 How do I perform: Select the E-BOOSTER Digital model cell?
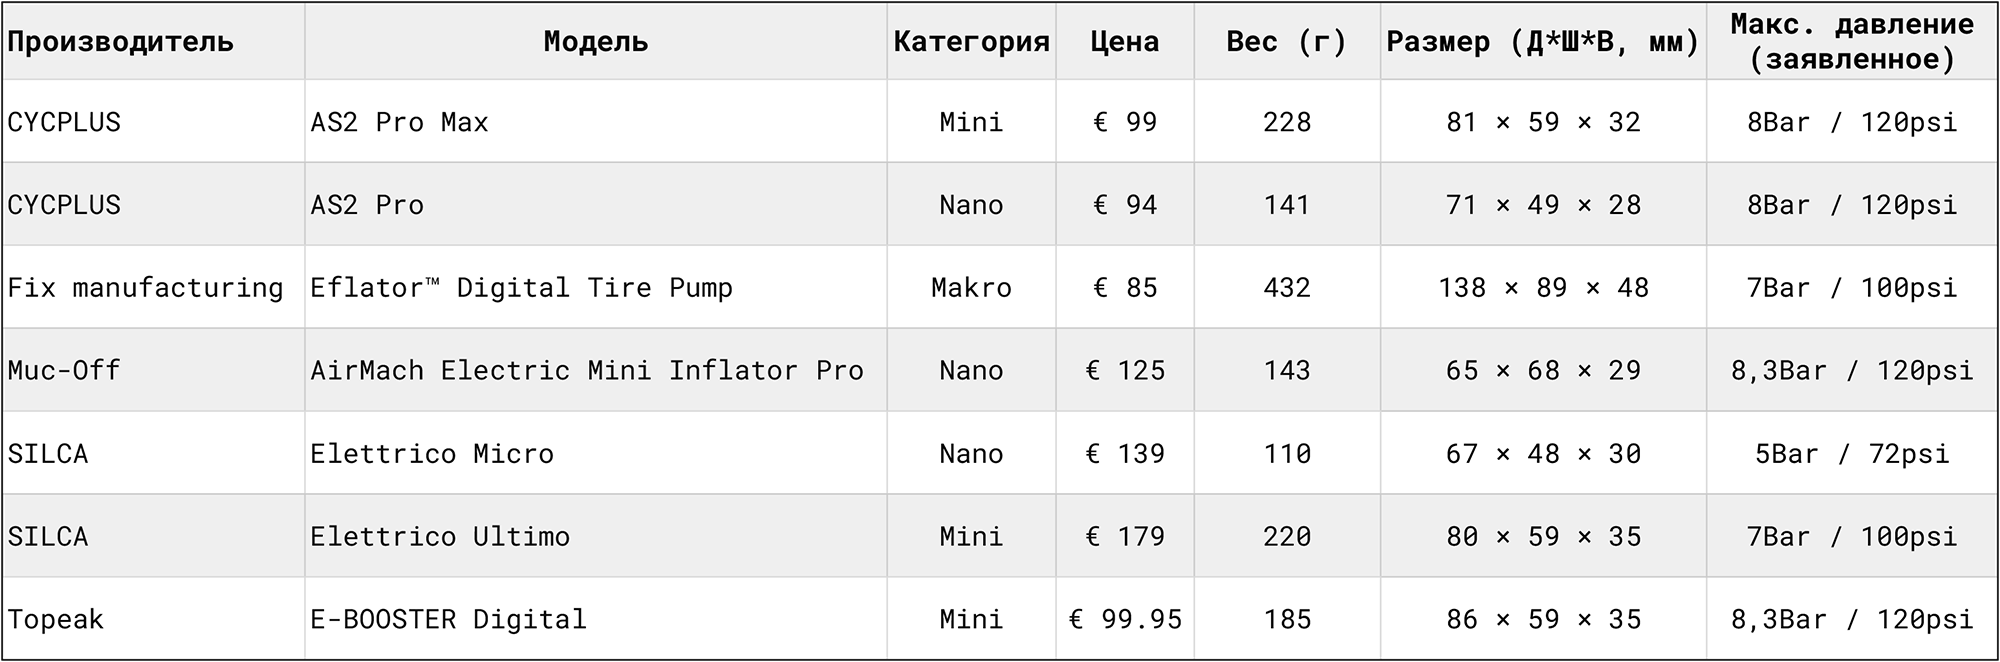pyautogui.click(x=448, y=620)
